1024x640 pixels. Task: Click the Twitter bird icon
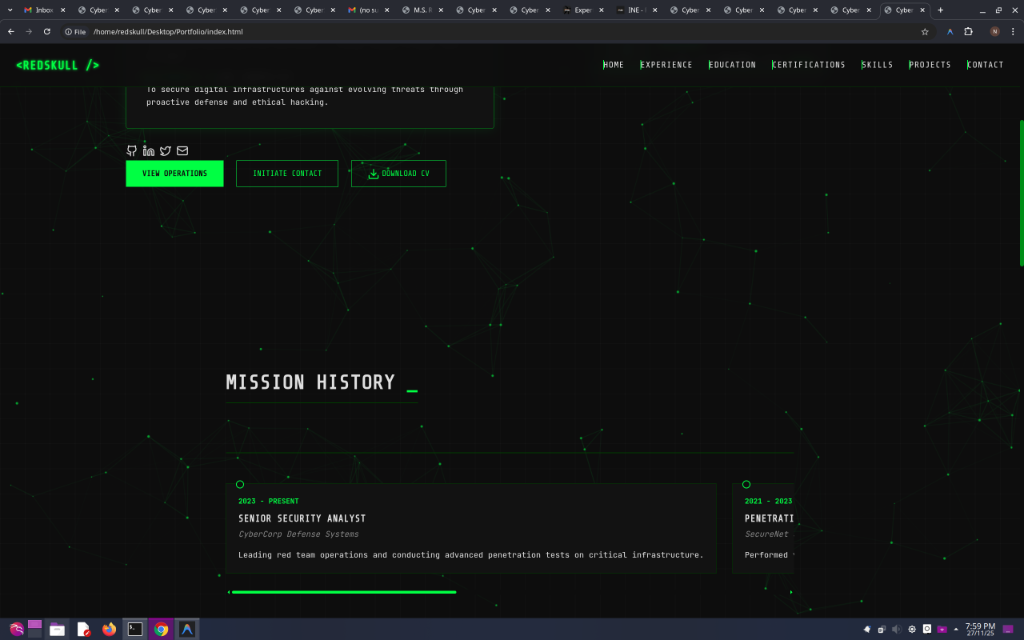click(165, 151)
